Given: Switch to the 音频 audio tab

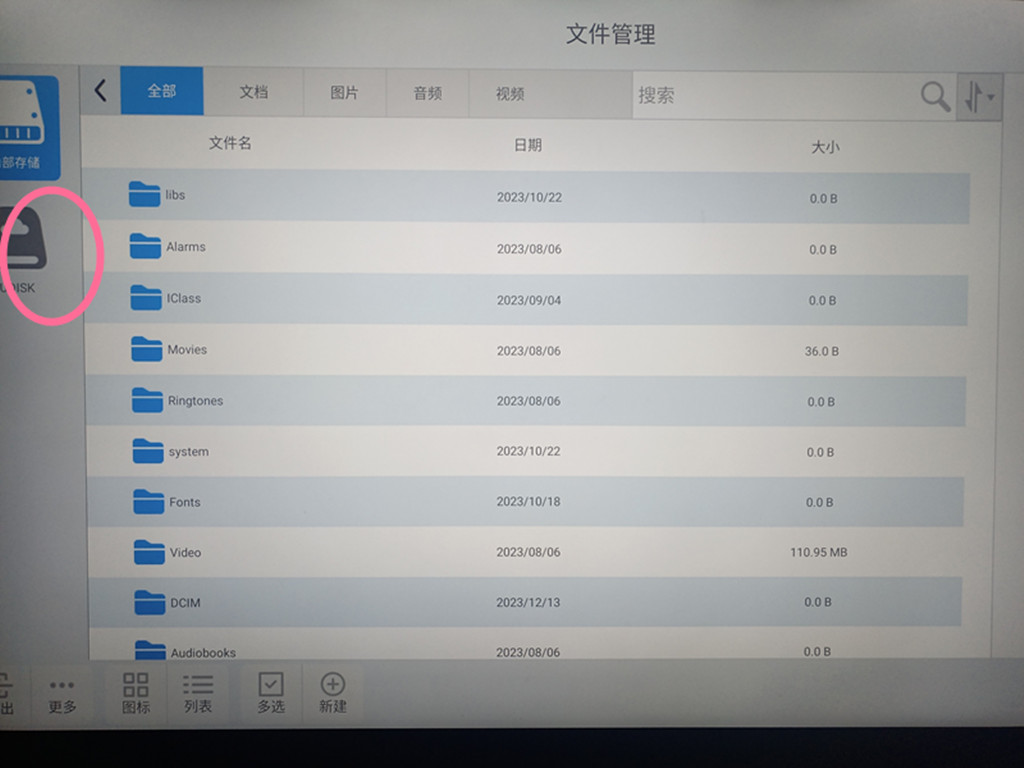Looking at the screenshot, I should (x=428, y=93).
